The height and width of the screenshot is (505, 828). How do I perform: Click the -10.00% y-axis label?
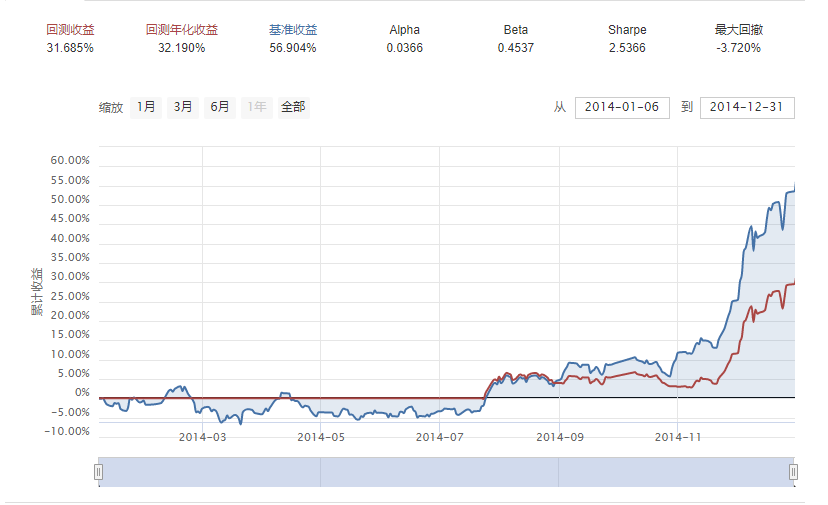pos(67,432)
